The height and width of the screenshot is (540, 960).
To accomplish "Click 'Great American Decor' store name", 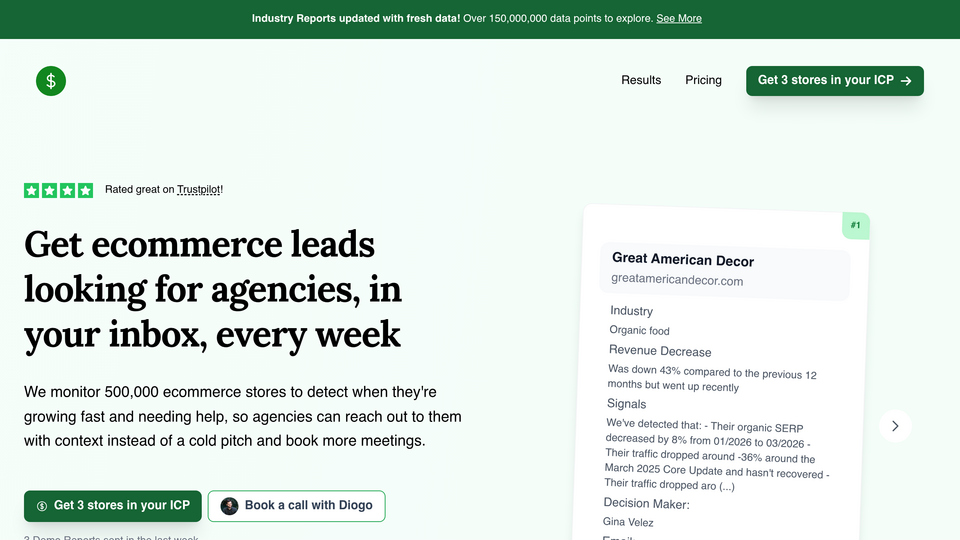I will (683, 260).
